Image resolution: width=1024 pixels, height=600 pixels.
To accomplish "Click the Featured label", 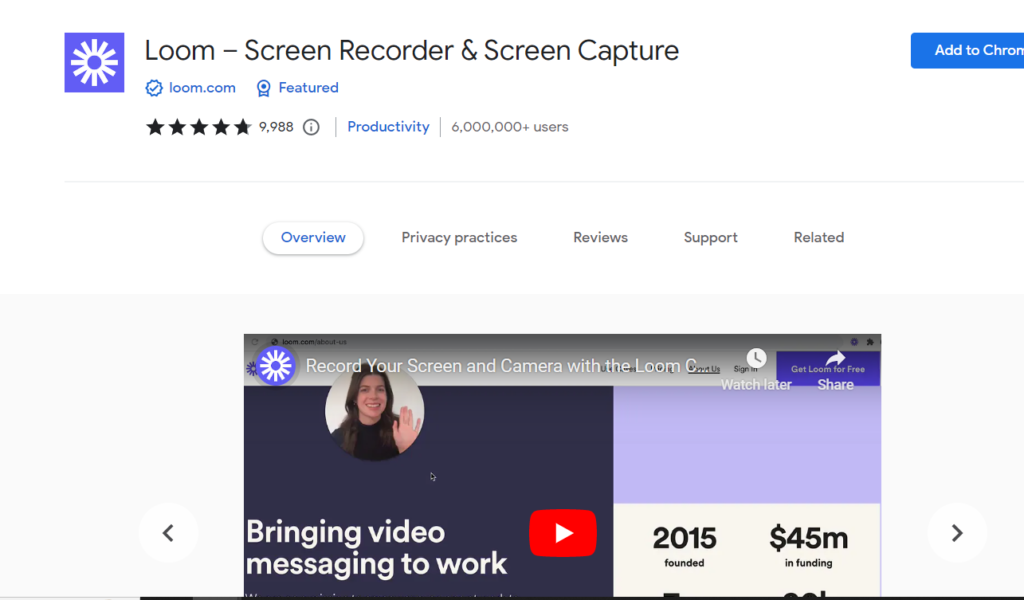I will pos(308,87).
